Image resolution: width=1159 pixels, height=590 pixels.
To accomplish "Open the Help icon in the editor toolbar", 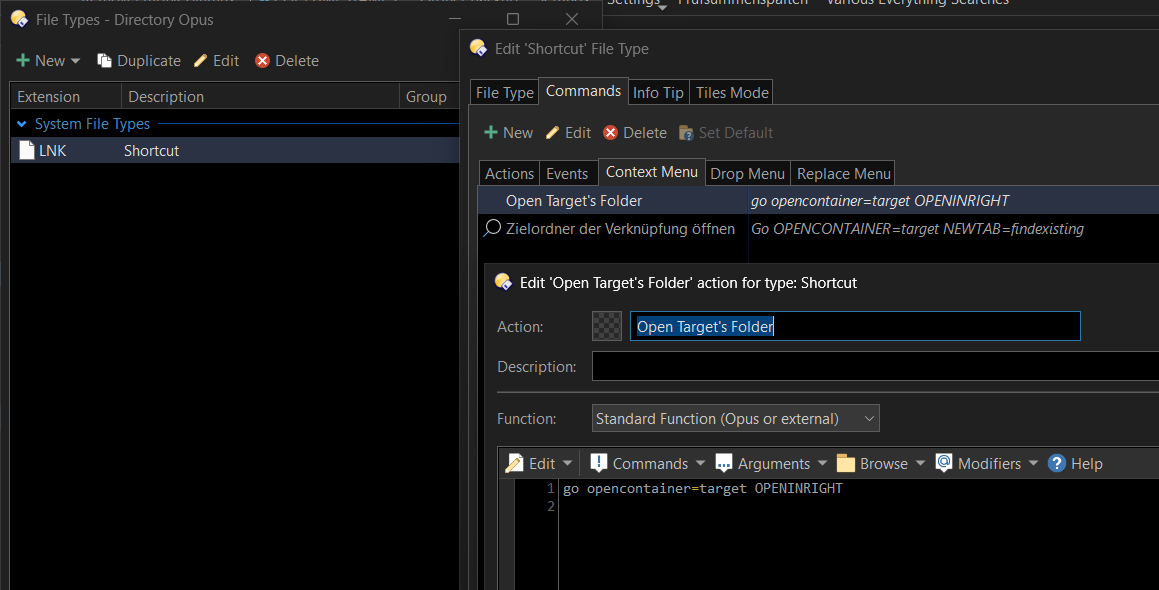I will tap(1057, 463).
